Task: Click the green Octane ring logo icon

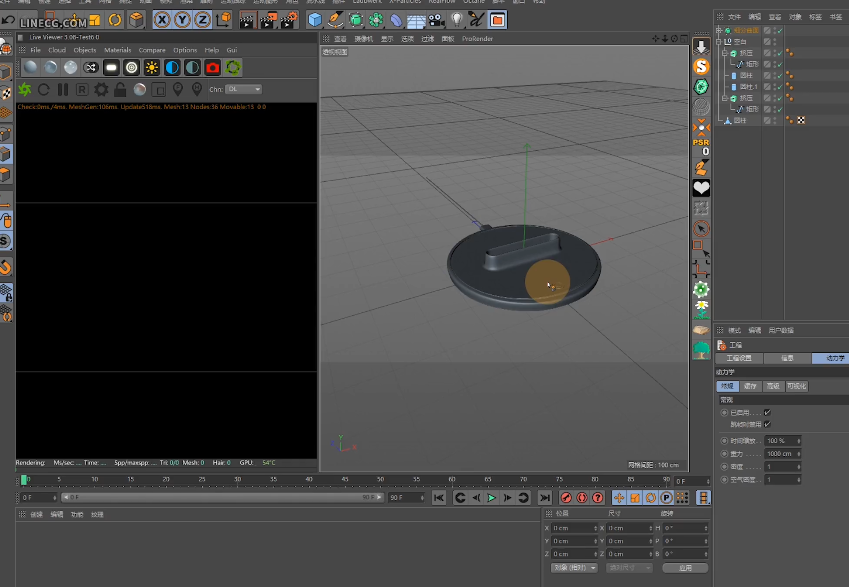Action: [233, 68]
